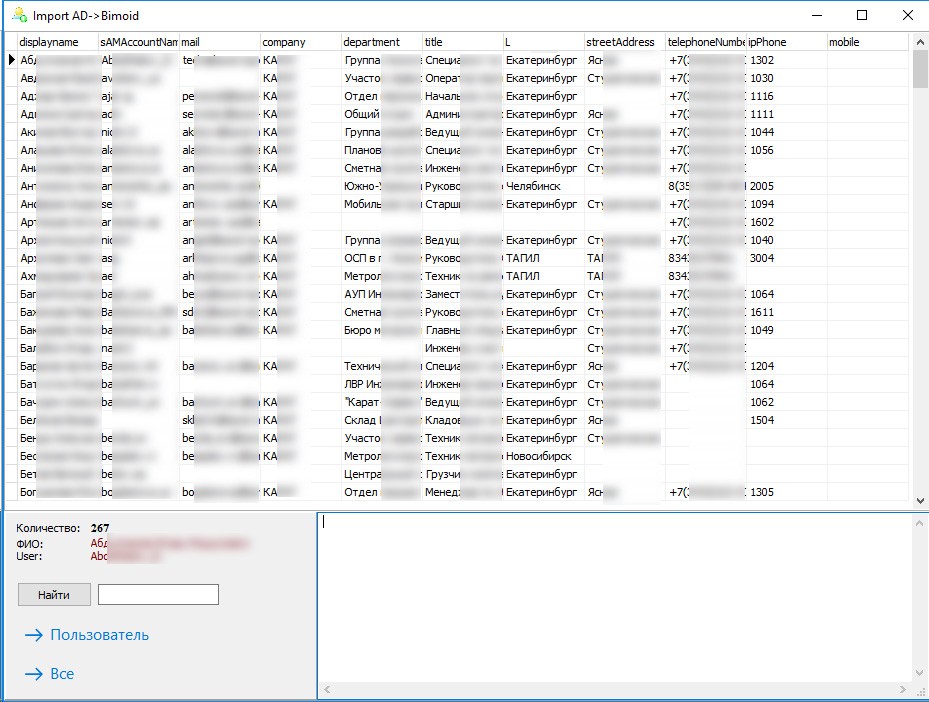Click inside the large log text area

(x=615, y=605)
